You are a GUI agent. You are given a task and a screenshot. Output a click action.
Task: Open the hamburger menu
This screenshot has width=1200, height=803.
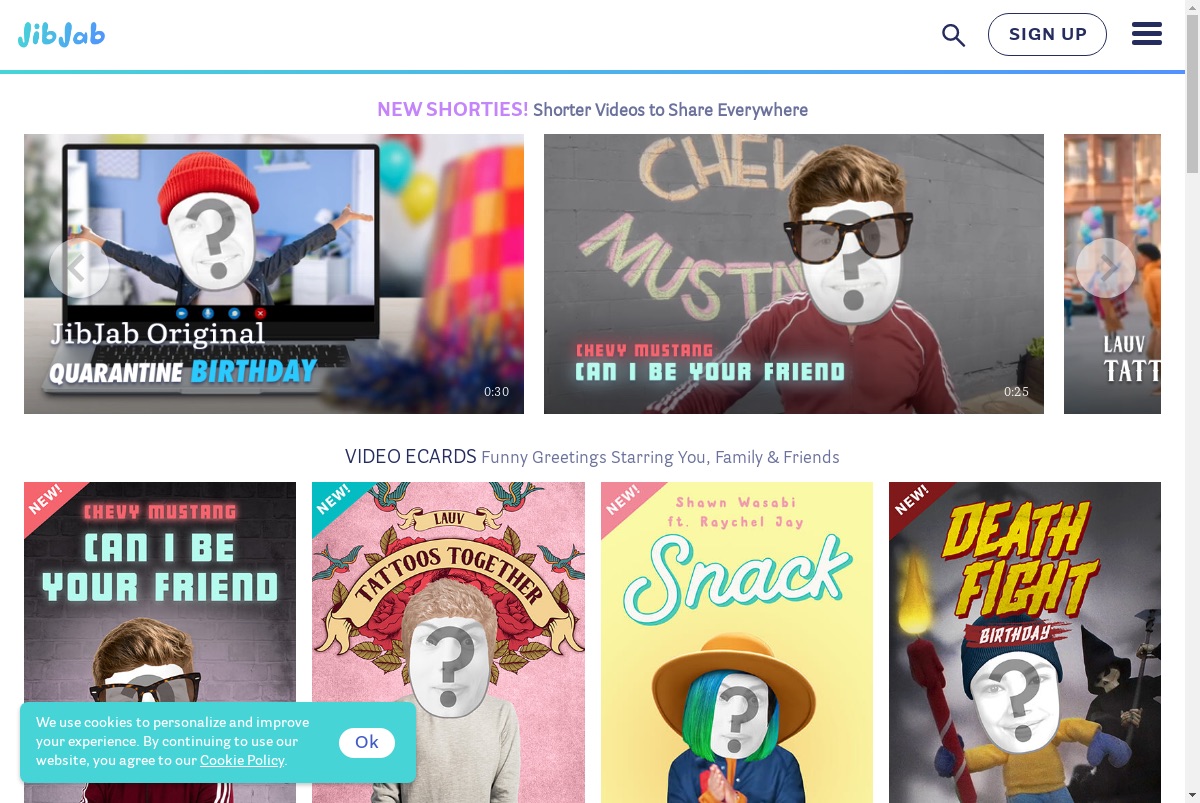click(1147, 34)
